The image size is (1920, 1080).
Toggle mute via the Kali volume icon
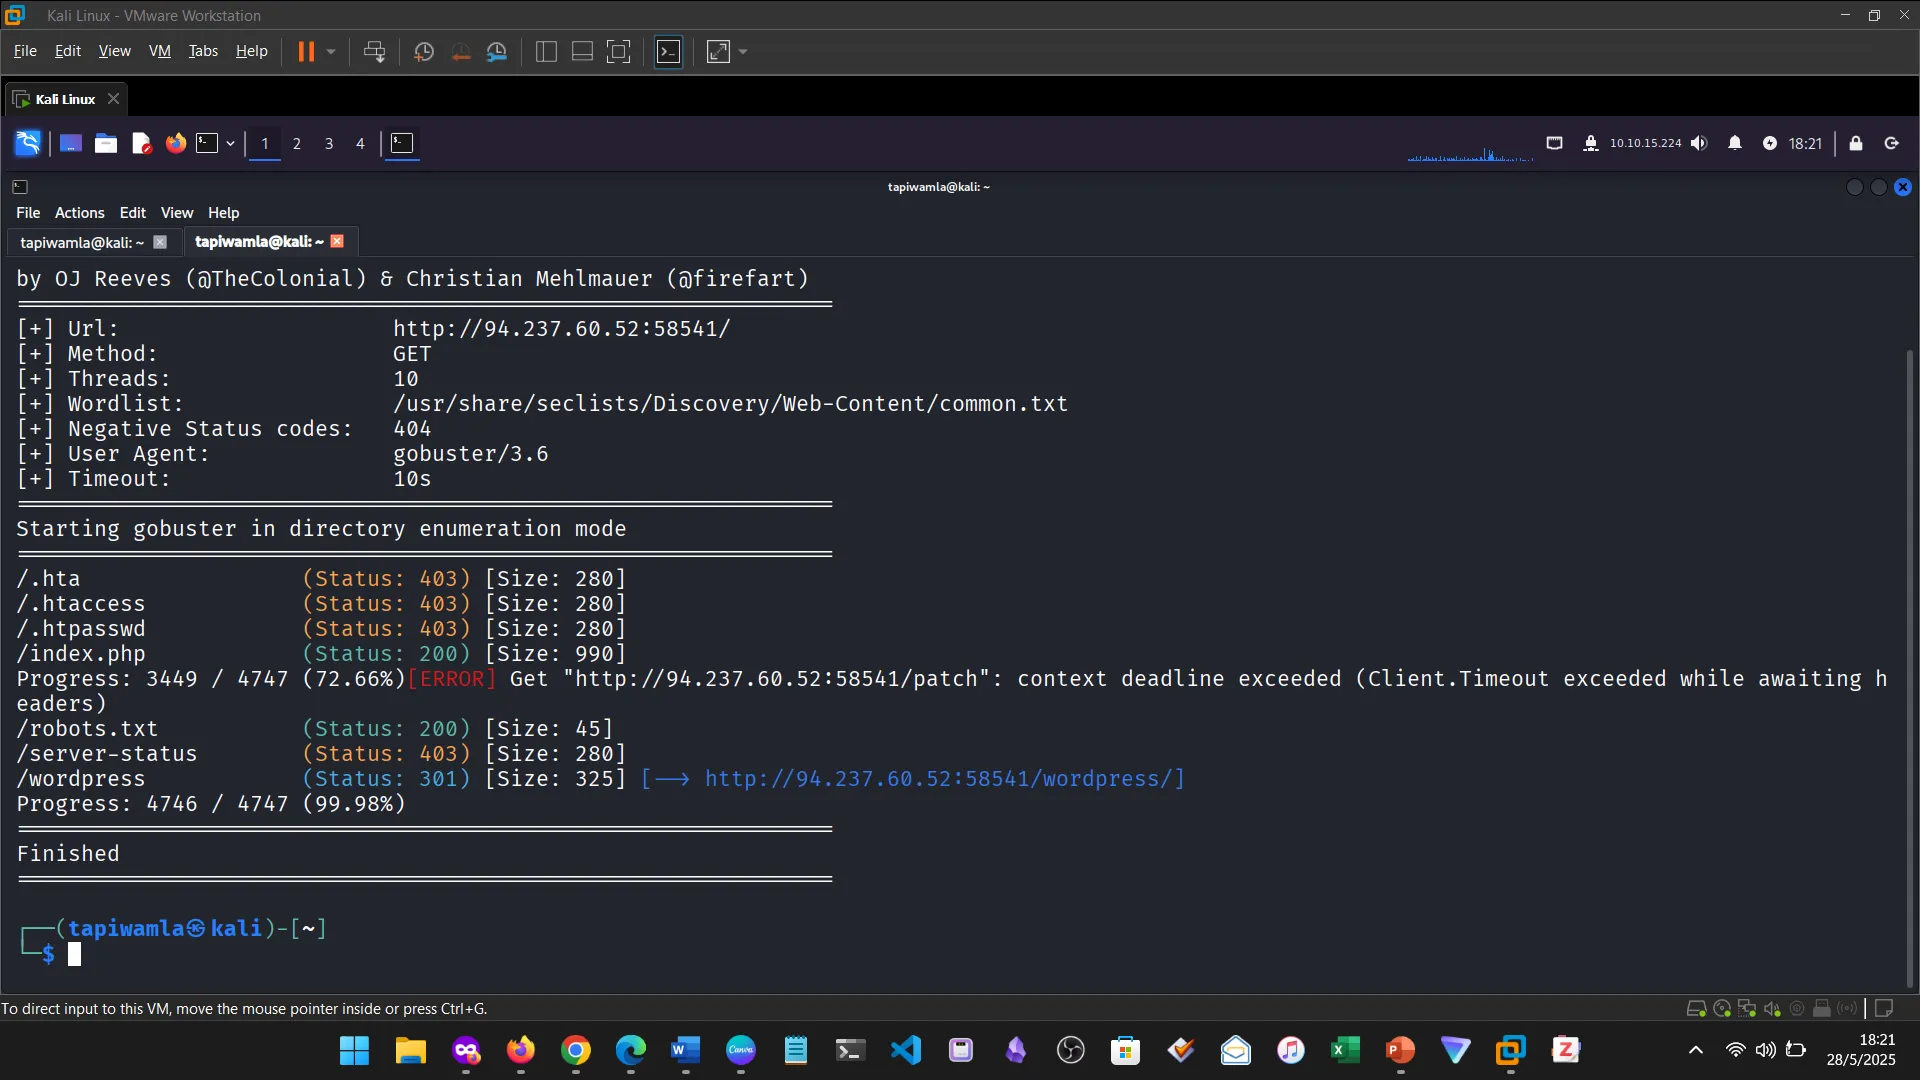click(x=1700, y=143)
